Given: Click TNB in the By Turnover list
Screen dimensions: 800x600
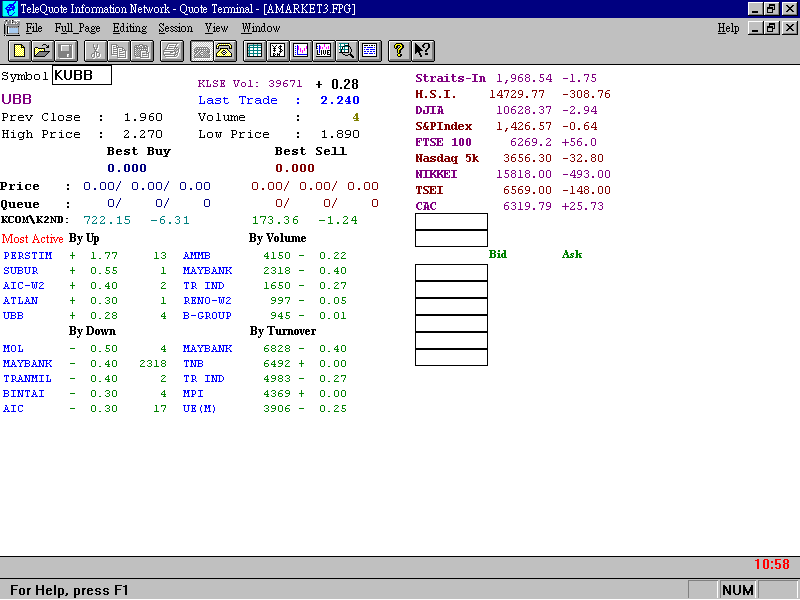Looking at the screenshot, I should click(x=193, y=364).
